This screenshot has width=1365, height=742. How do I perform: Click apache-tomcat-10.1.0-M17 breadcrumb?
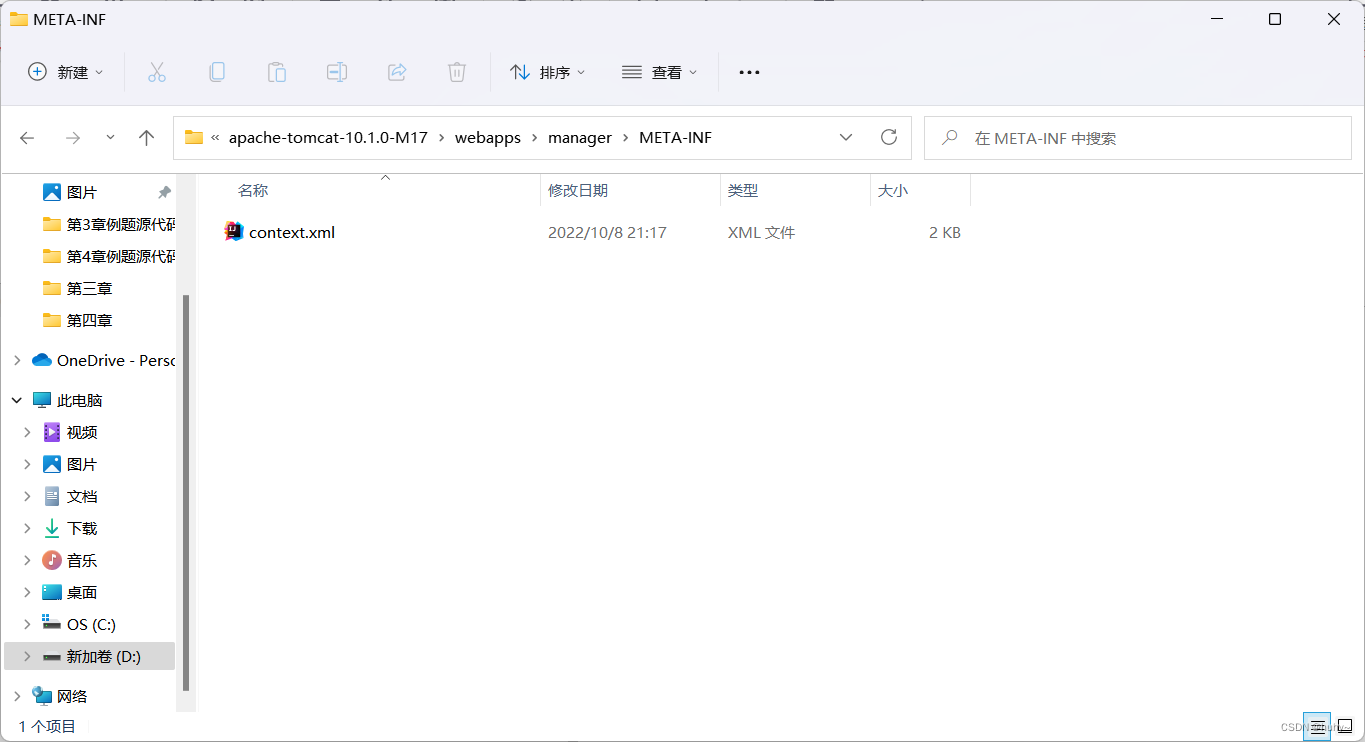point(328,138)
